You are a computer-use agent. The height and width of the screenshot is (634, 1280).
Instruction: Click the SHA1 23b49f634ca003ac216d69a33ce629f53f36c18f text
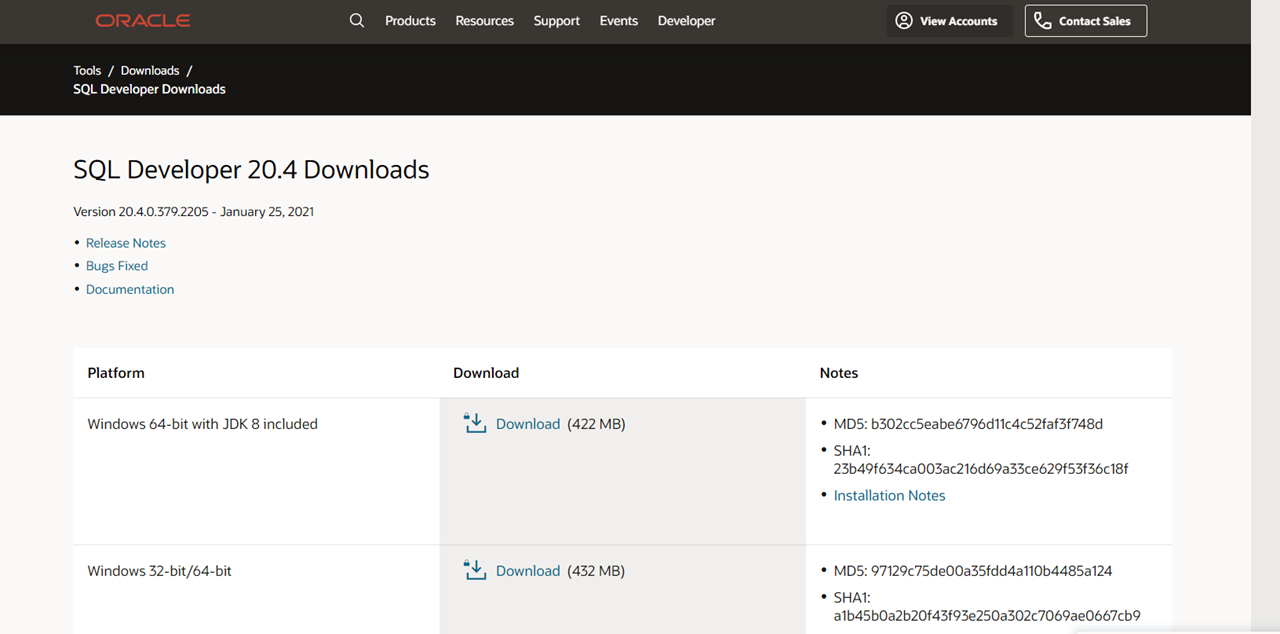(981, 460)
